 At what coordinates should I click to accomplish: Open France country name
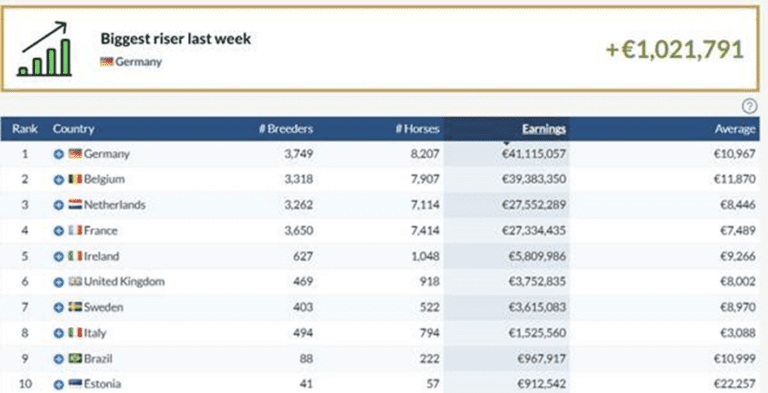[x=100, y=231]
